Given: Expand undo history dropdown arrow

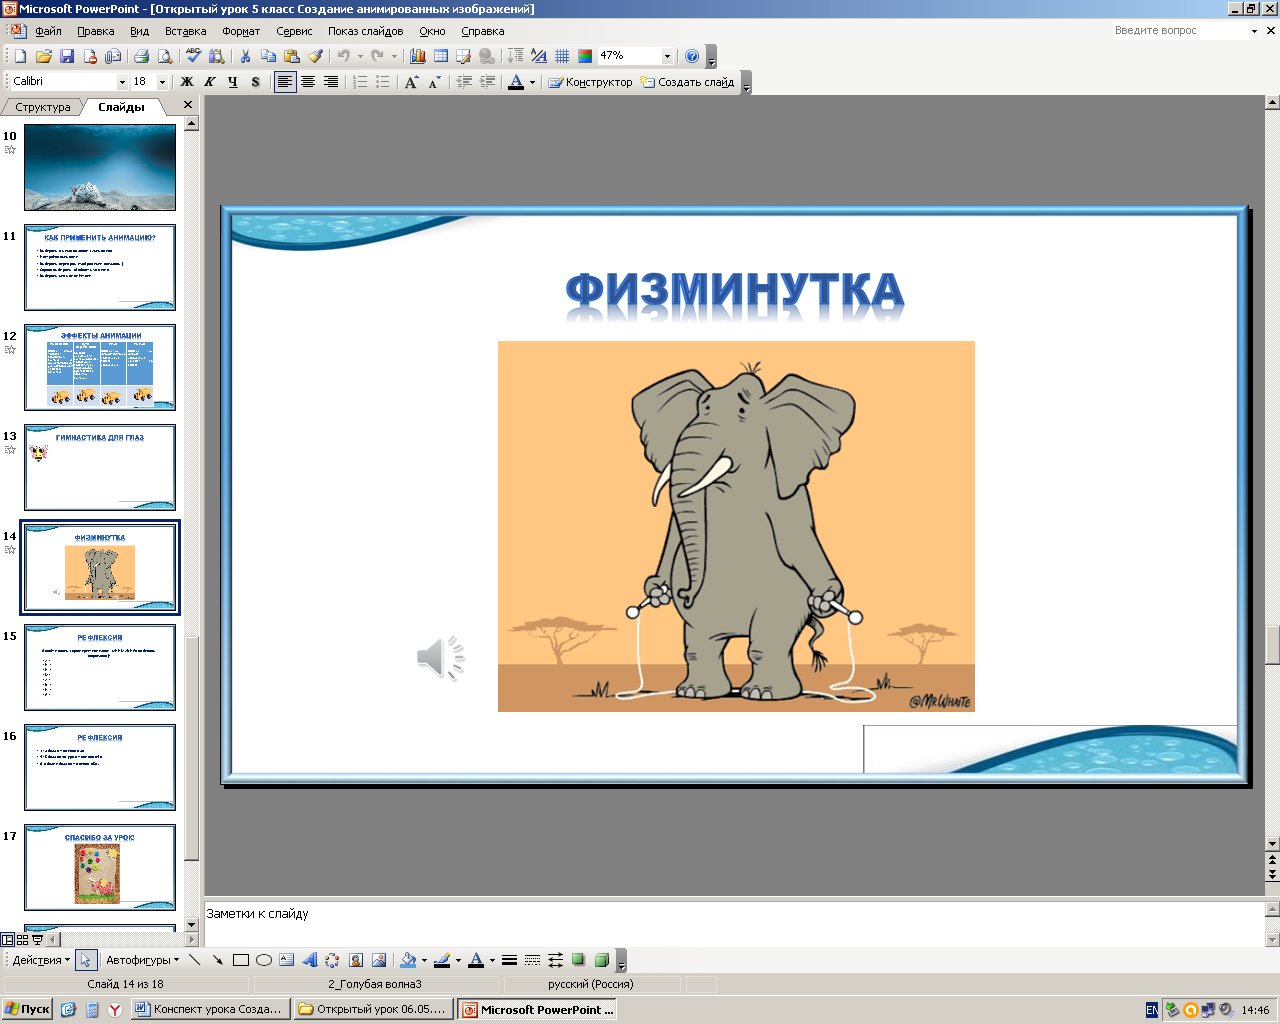Looking at the screenshot, I should 360,56.
